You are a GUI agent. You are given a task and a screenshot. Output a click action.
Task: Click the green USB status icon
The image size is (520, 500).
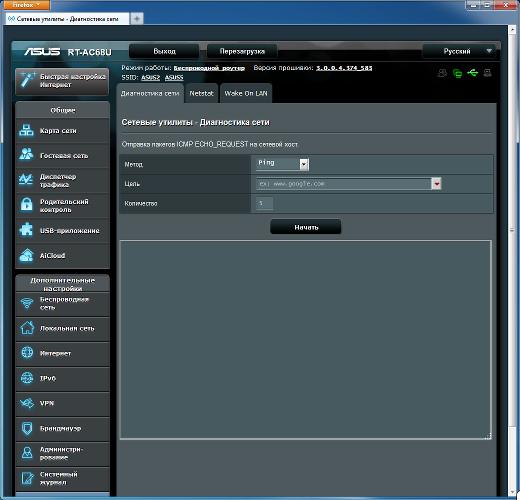pos(473,73)
